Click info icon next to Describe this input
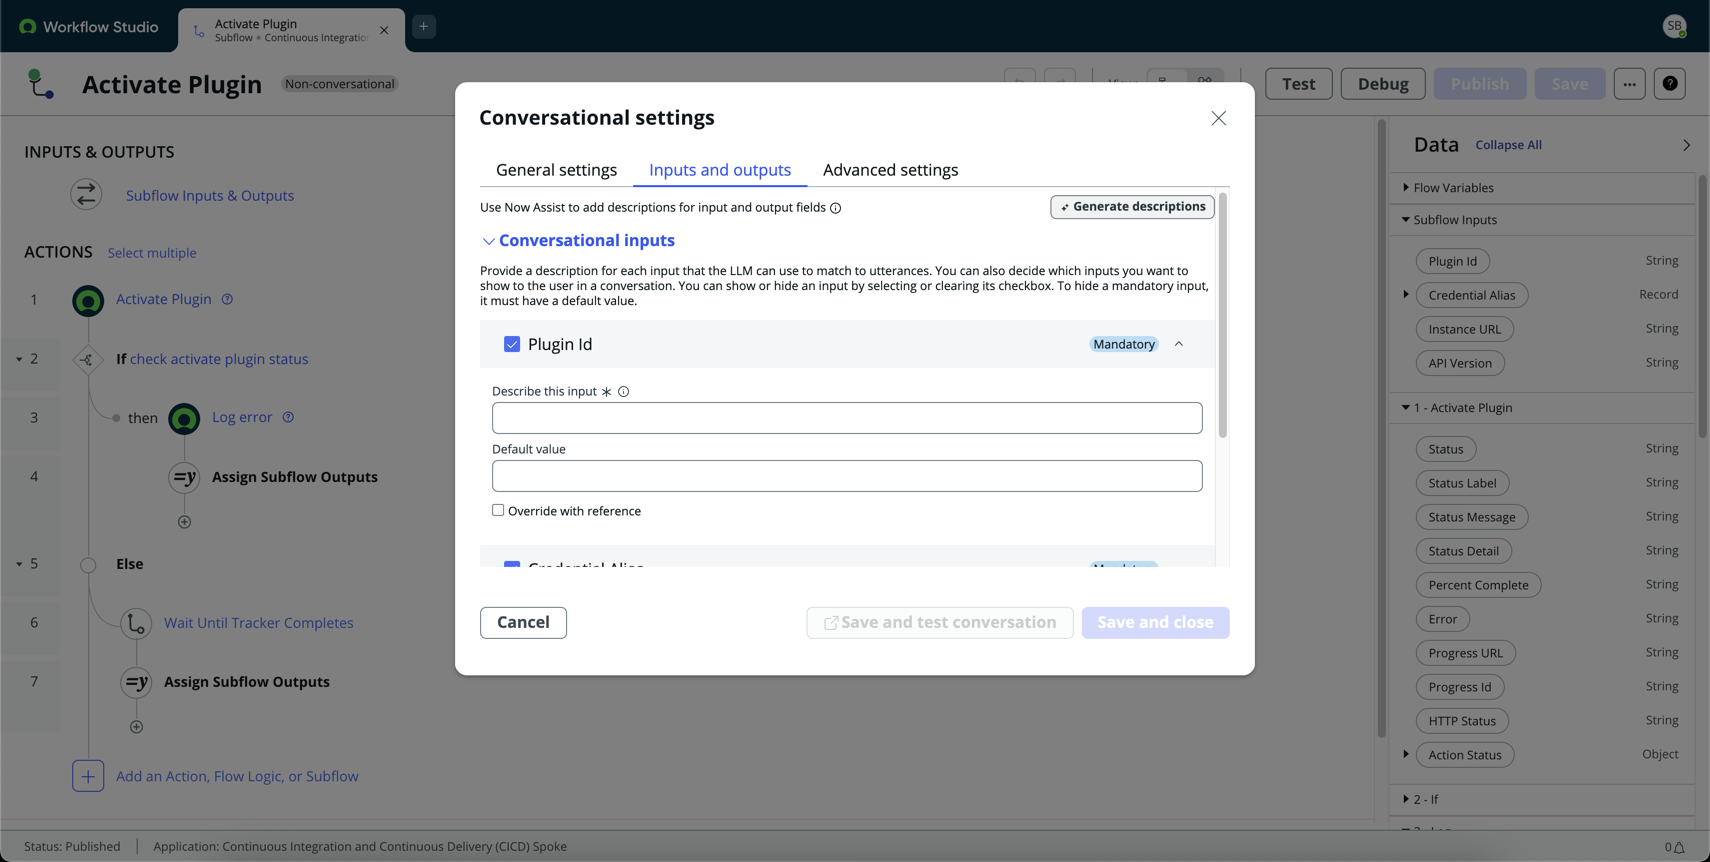The height and width of the screenshot is (862, 1710). (x=623, y=392)
